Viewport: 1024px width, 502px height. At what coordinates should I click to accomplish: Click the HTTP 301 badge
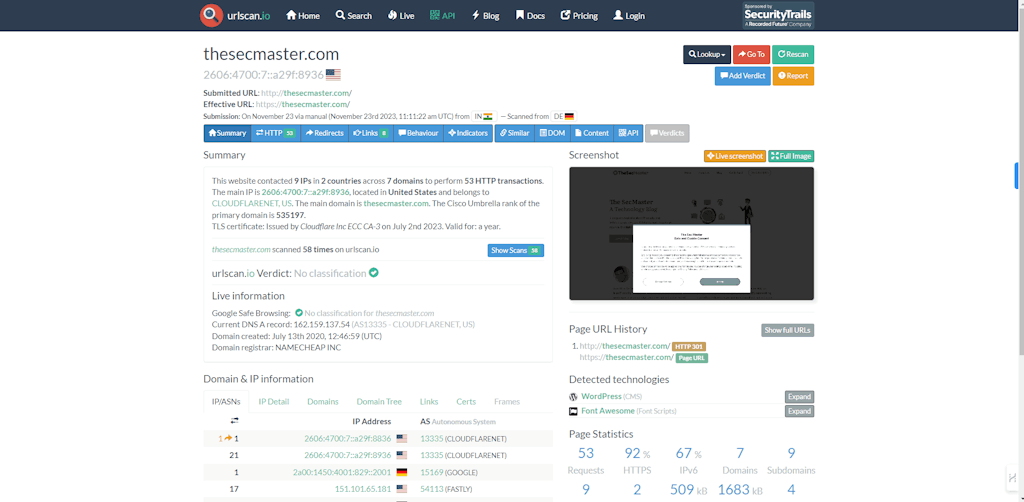click(x=690, y=347)
